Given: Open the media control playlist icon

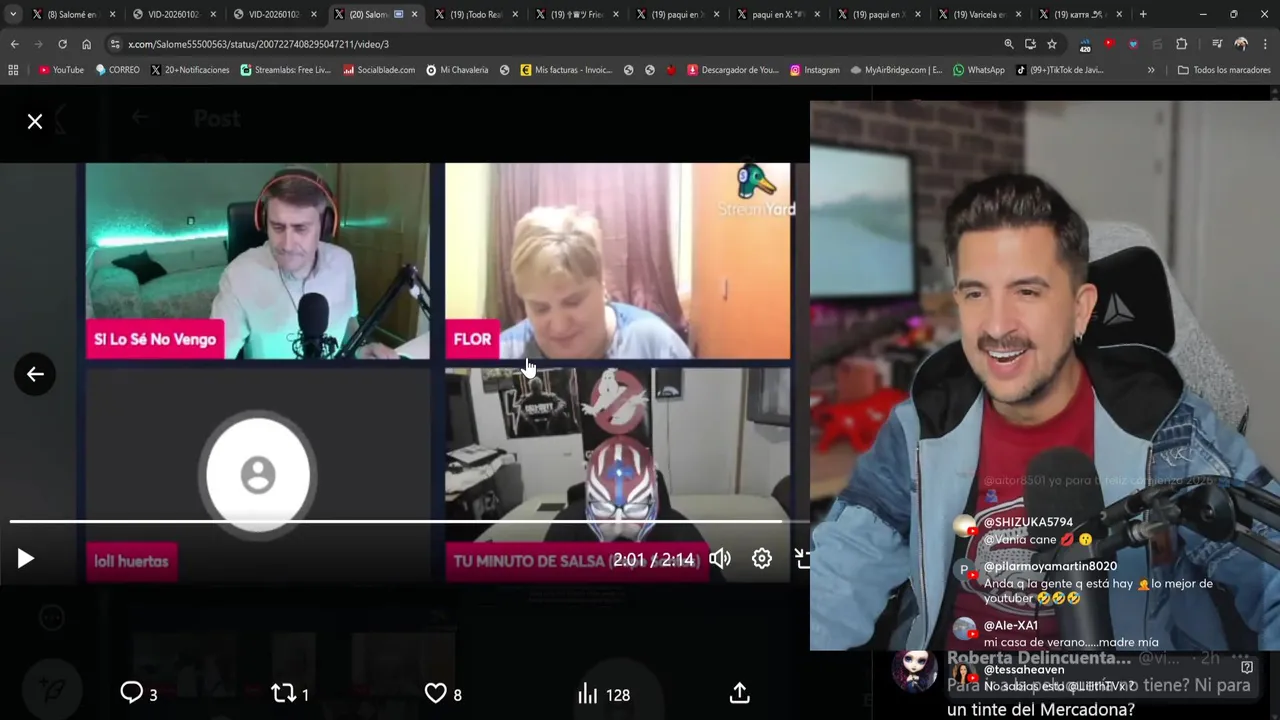Looking at the screenshot, I should tap(1217, 44).
